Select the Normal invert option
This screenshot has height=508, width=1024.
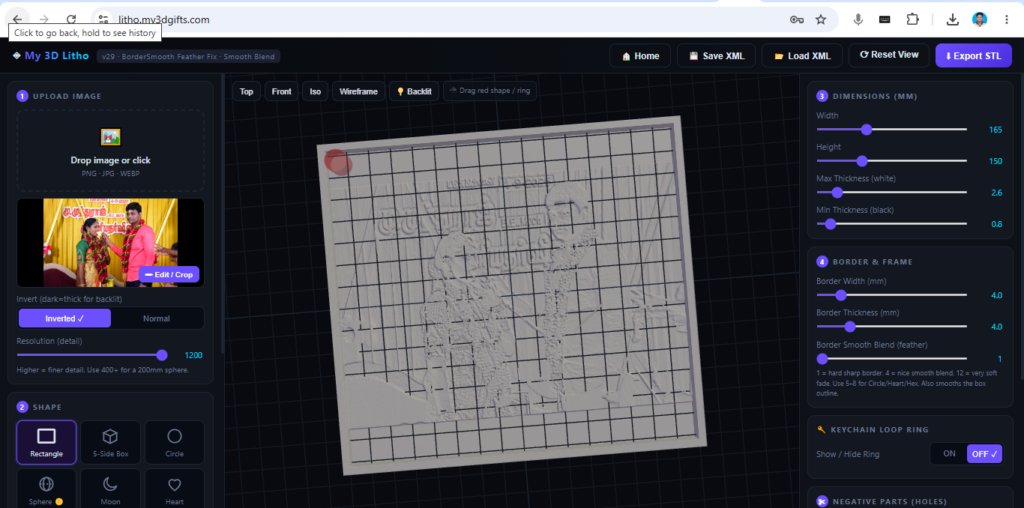tap(157, 319)
